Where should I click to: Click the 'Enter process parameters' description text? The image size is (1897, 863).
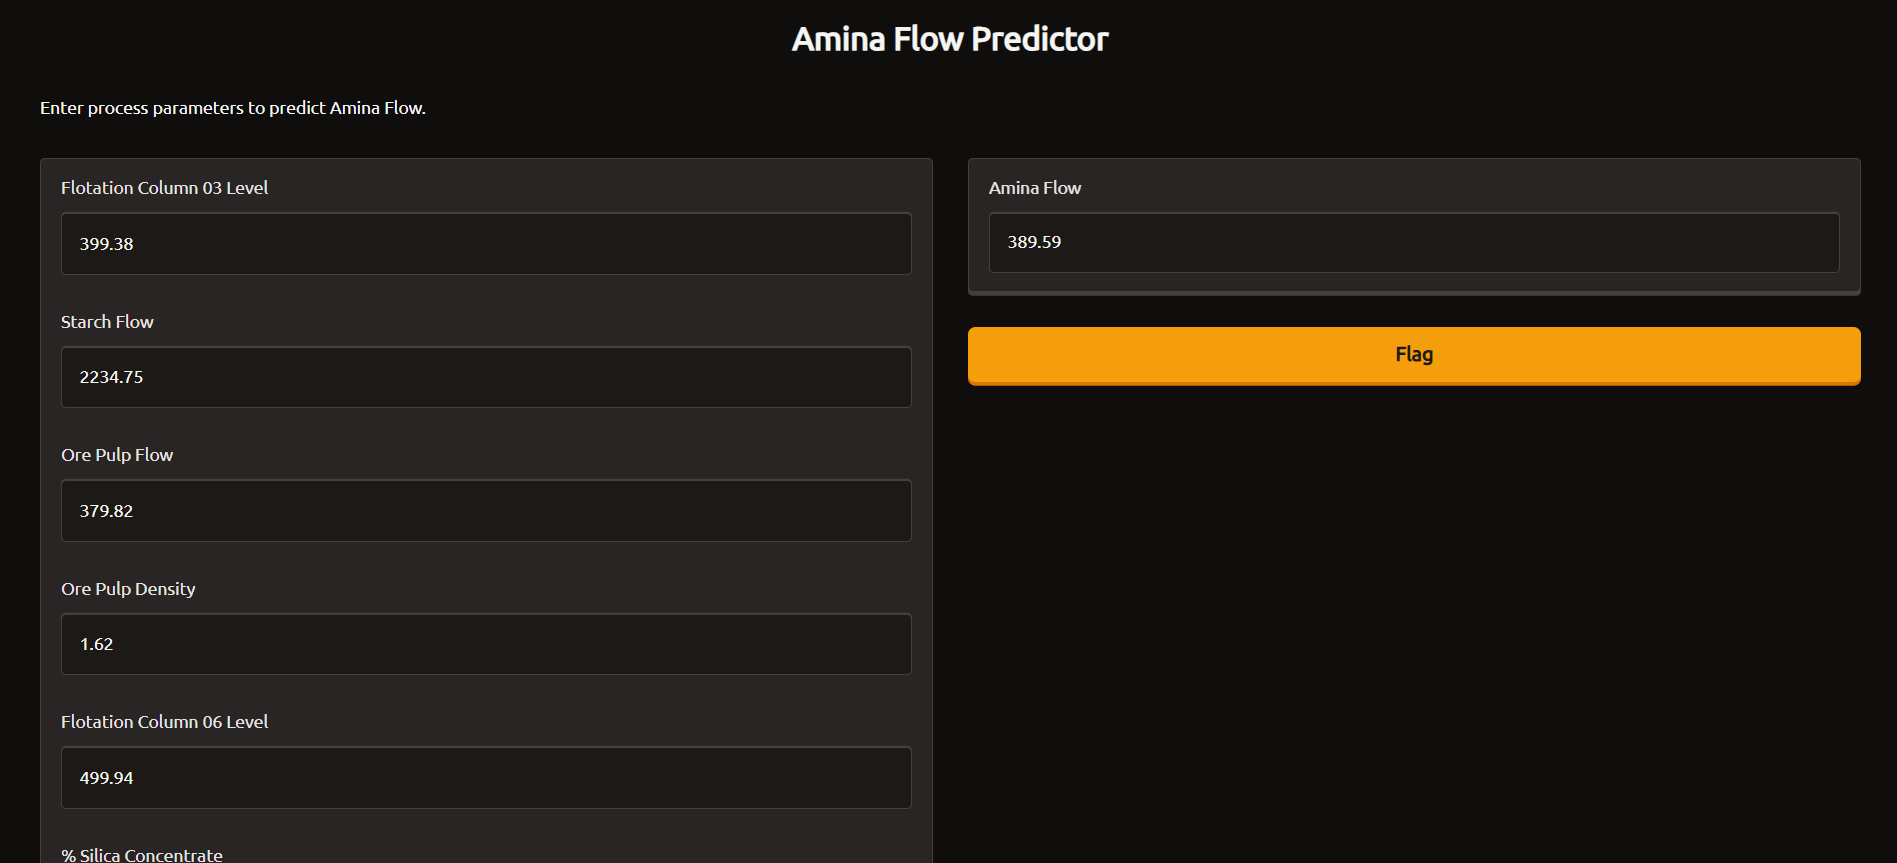click(x=233, y=108)
